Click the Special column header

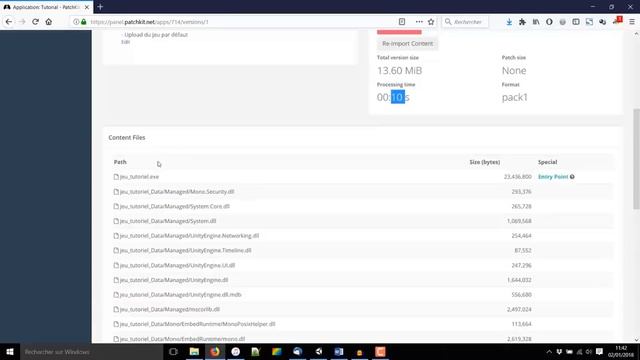click(x=547, y=162)
